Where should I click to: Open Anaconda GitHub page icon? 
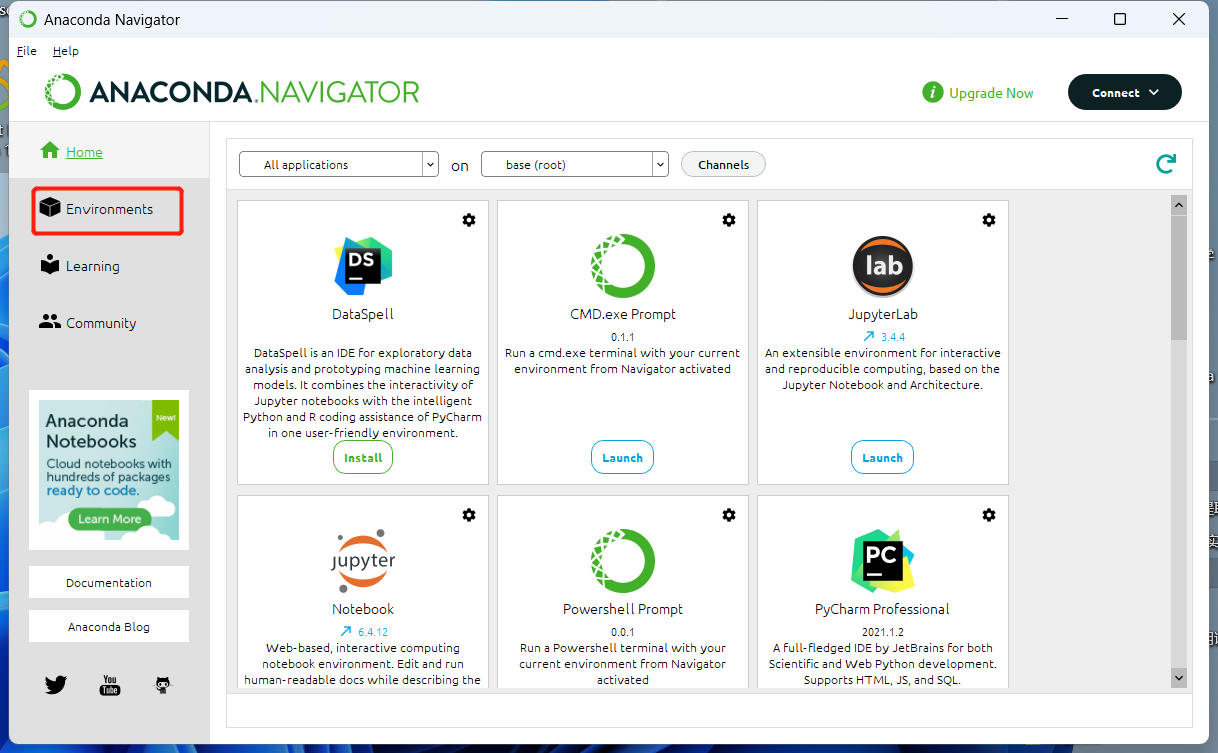(163, 685)
